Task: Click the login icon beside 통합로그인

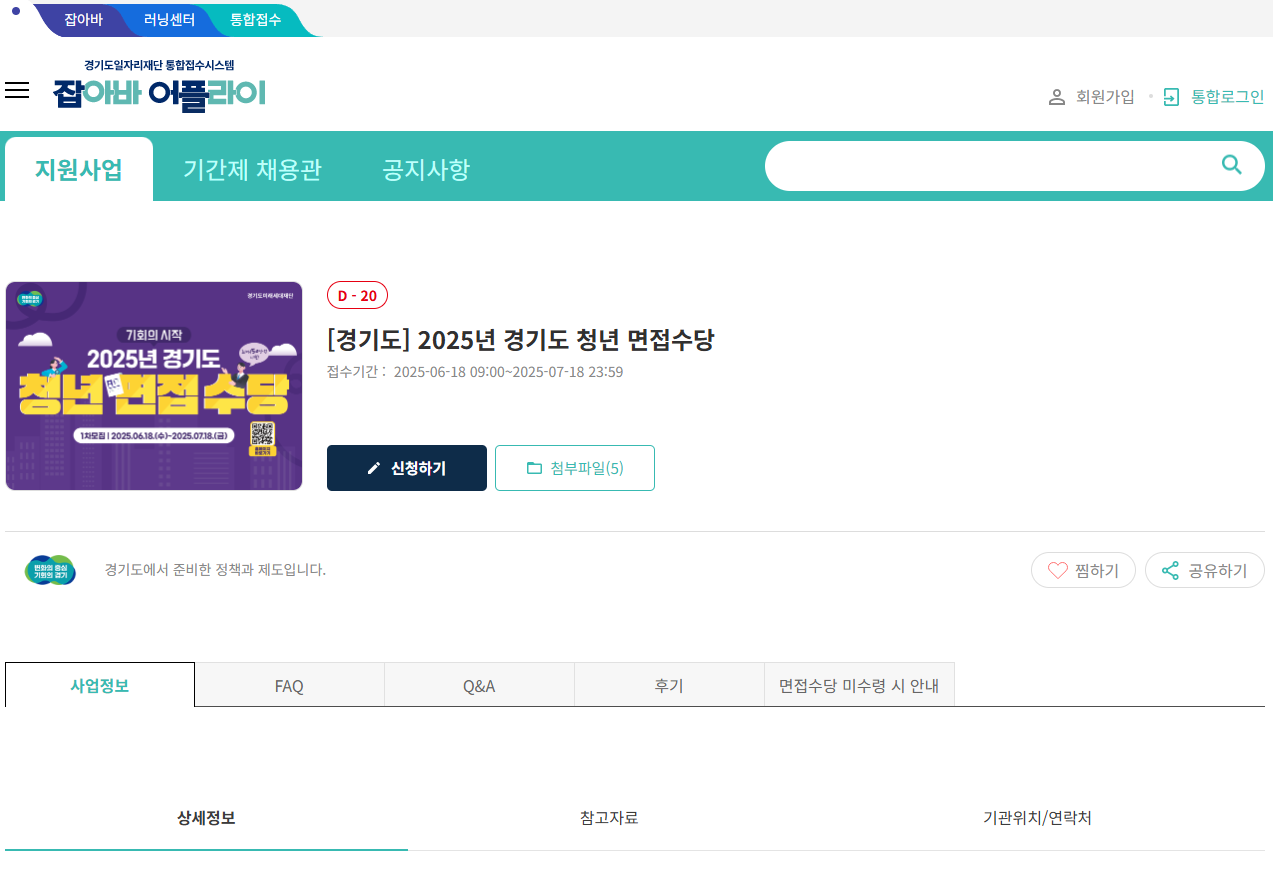Action: pos(1170,96)
